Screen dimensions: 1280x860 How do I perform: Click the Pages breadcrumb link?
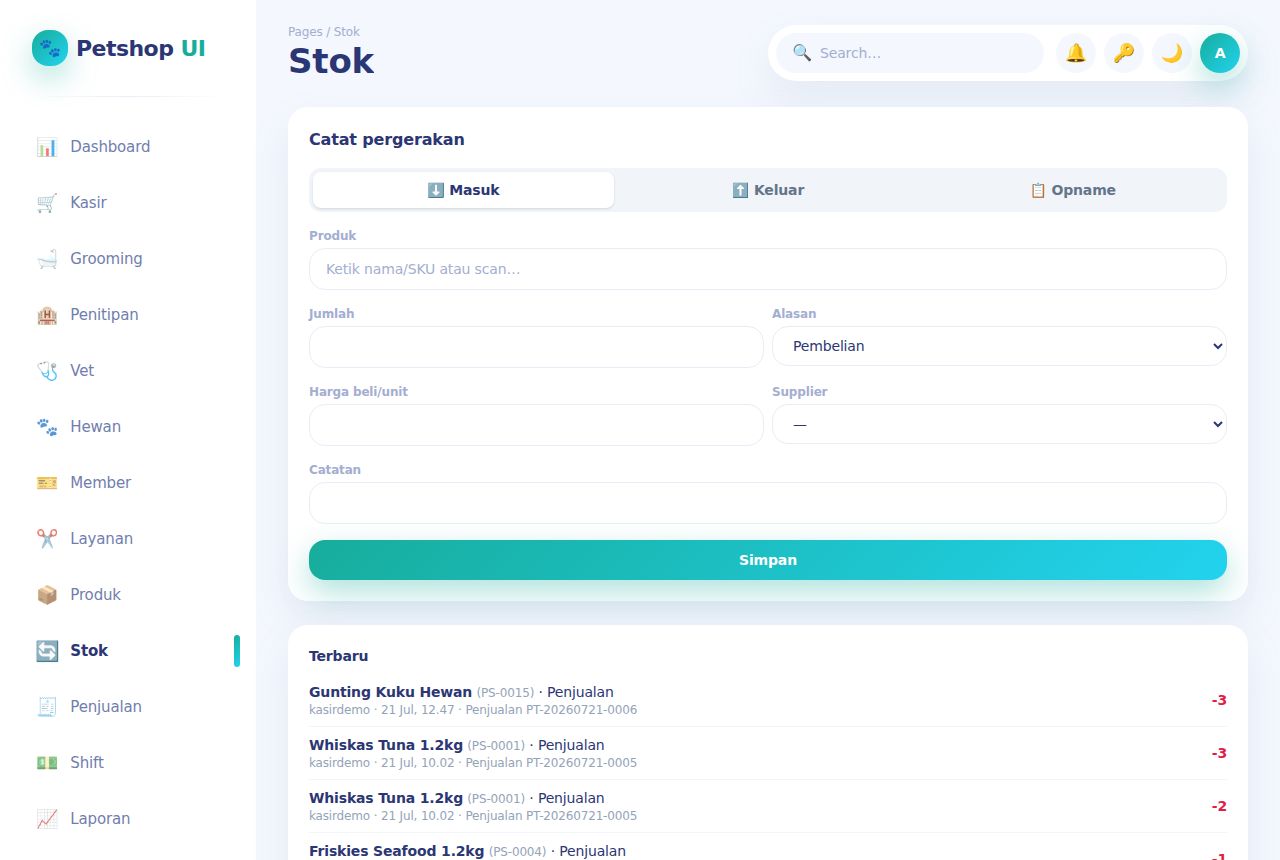click(x=305, y=32)
